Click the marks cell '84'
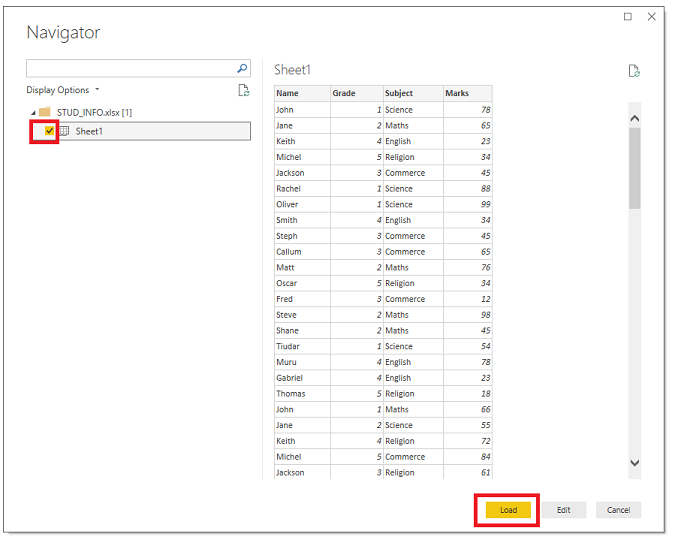 [x=468, y=457]
